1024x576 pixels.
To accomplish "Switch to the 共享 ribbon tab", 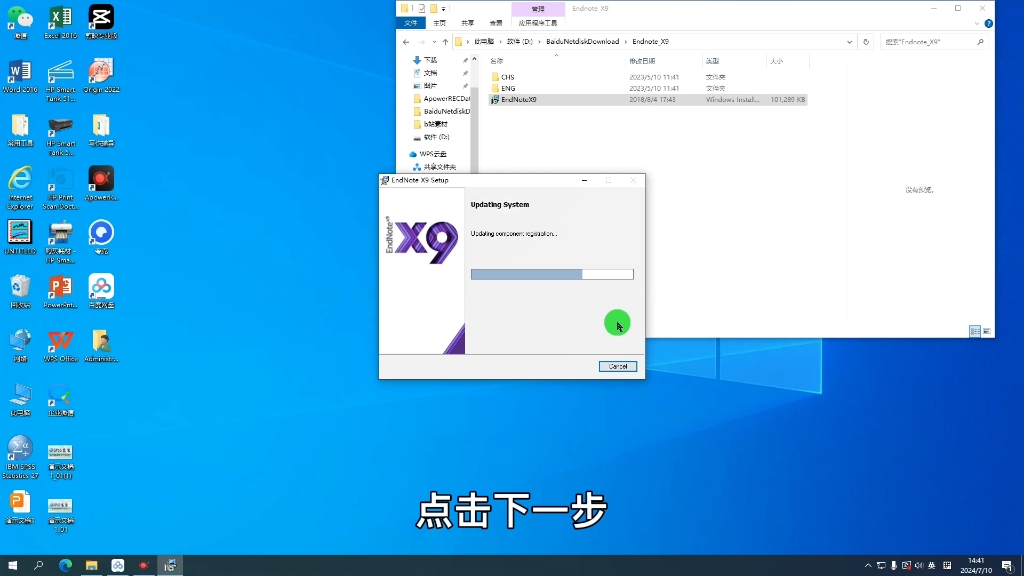I will click(468, 23).
